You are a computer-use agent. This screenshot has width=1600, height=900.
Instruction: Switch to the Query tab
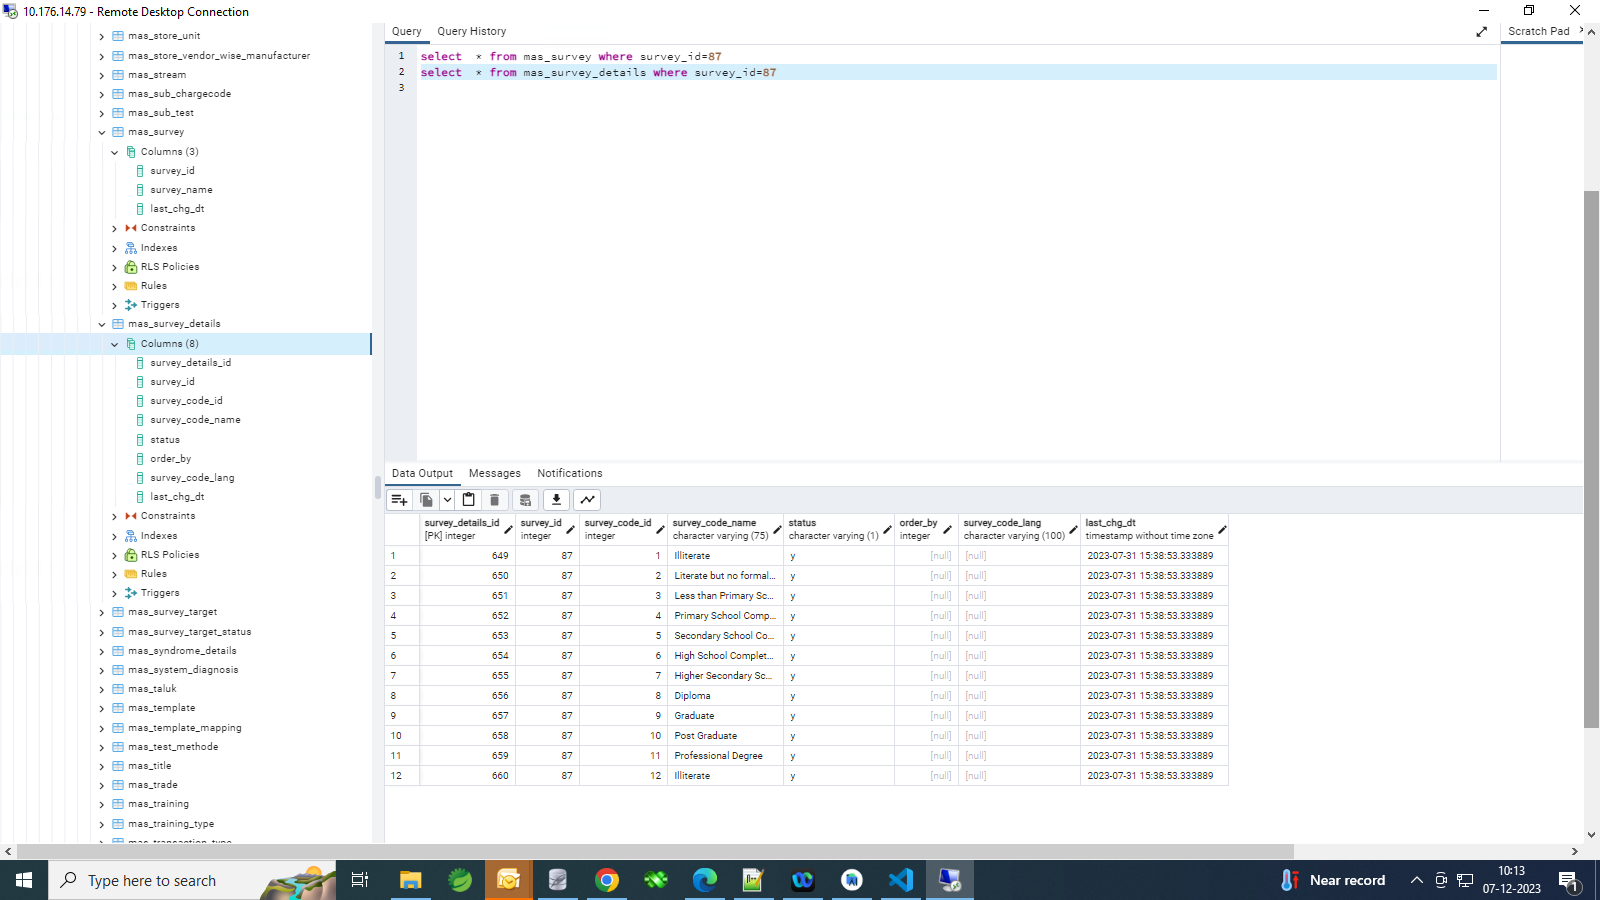(407, 32)
